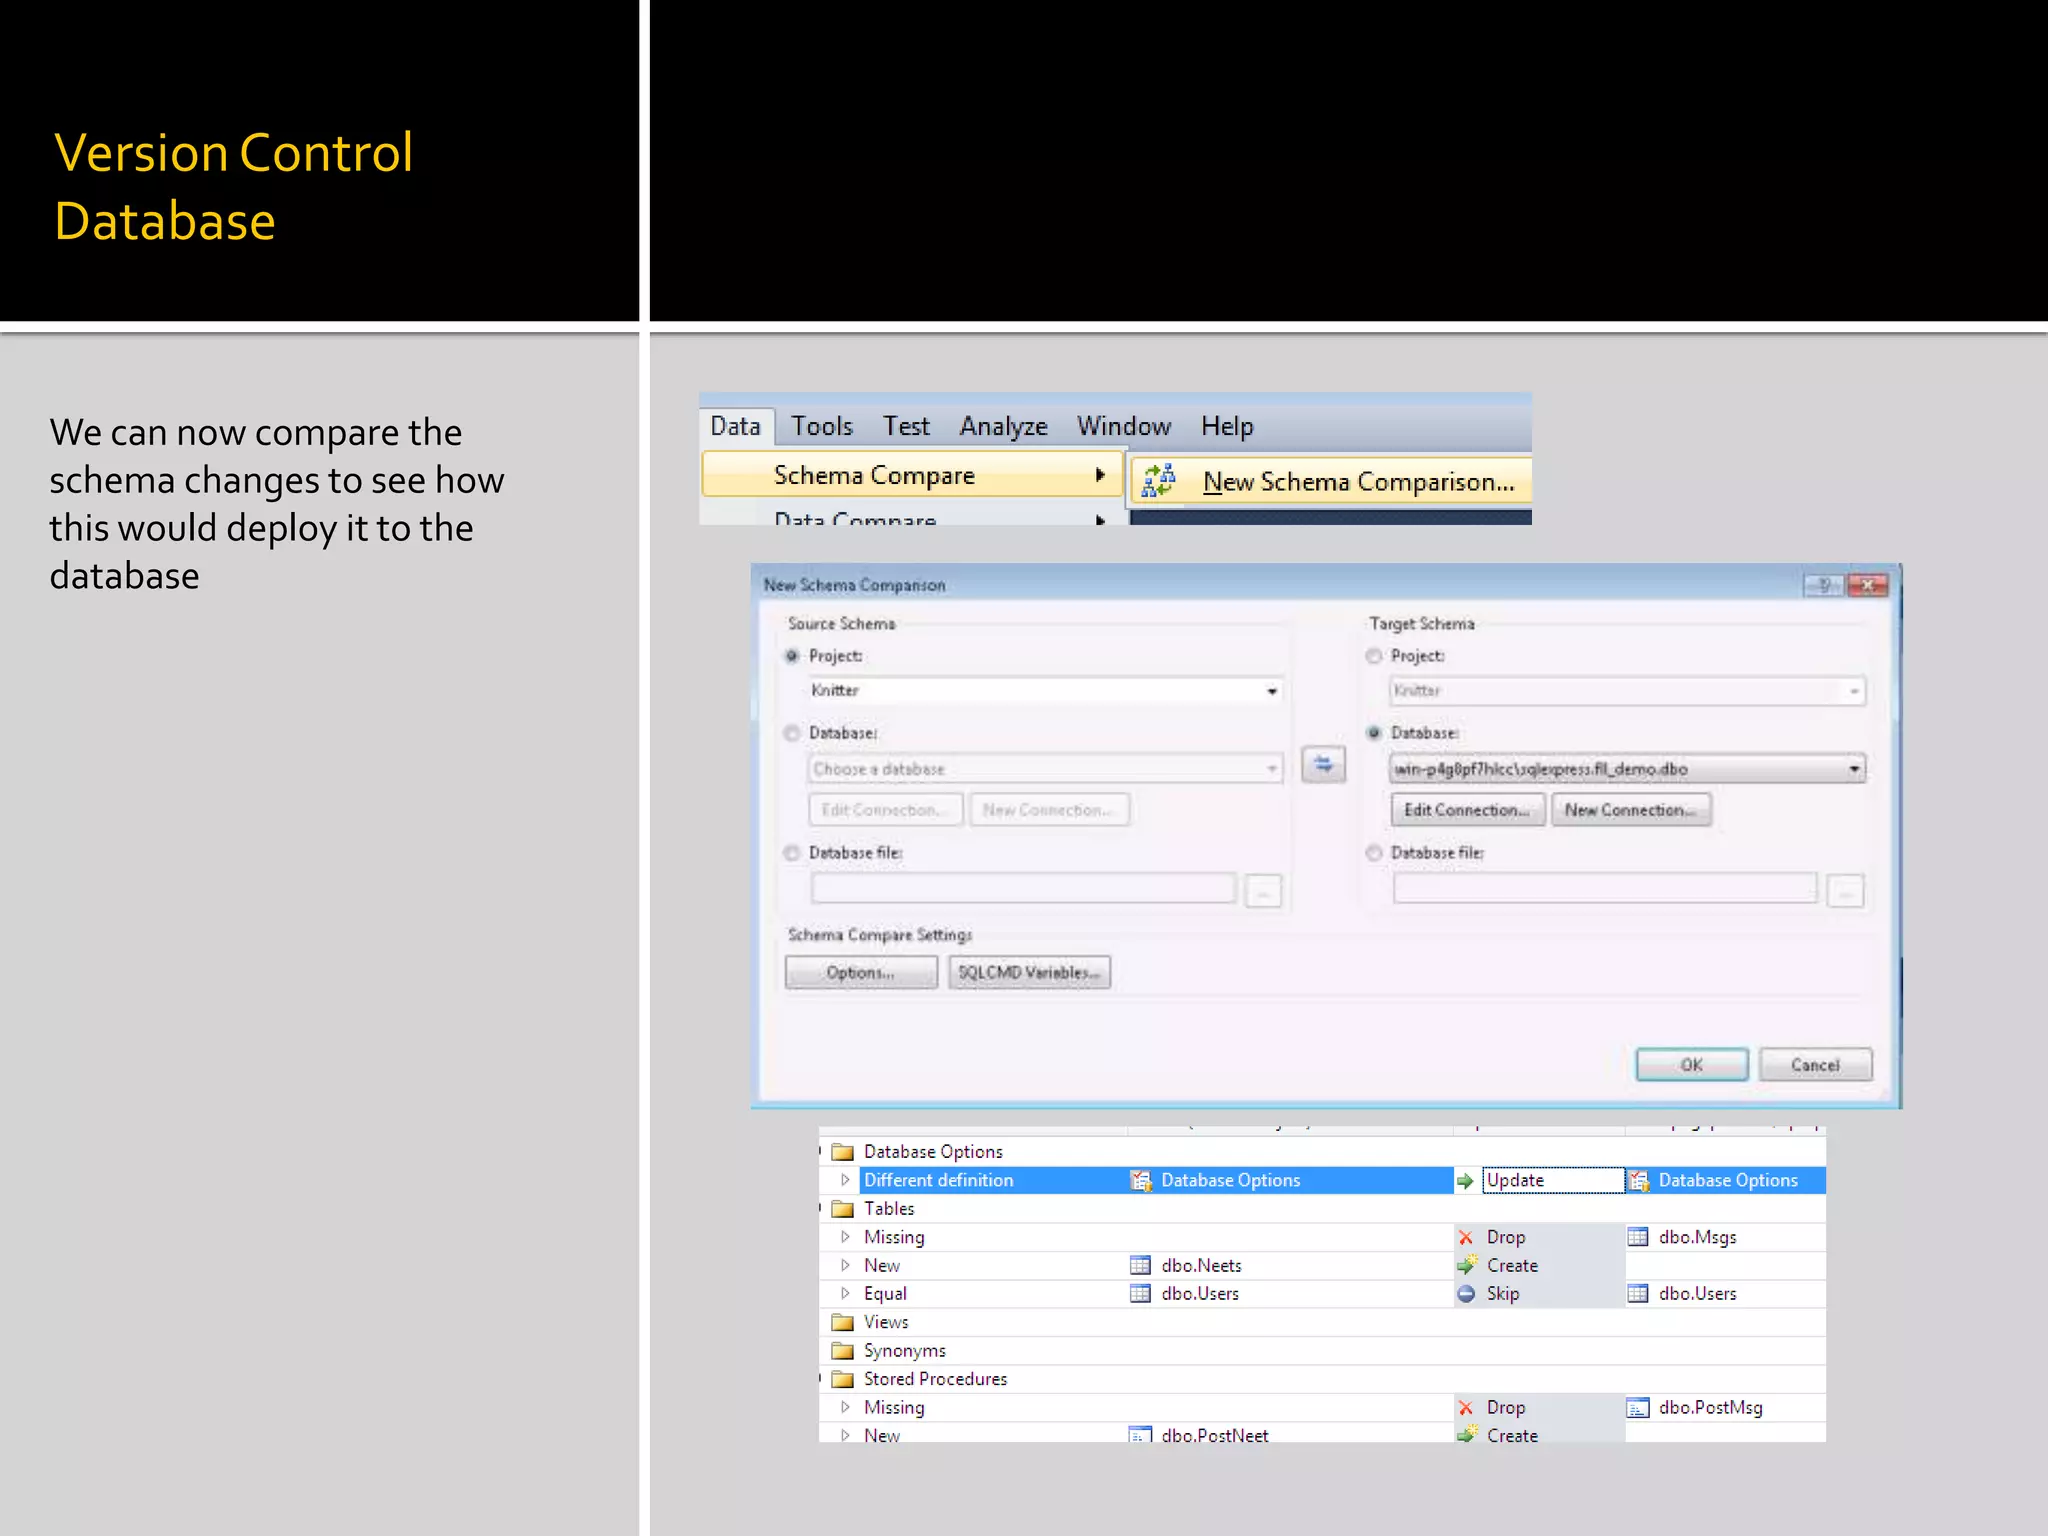The width and height of the screenshot is (2048, 1536).
Task: Open schema compare Options
Action: pyautogui.click(x=861, y=972)
